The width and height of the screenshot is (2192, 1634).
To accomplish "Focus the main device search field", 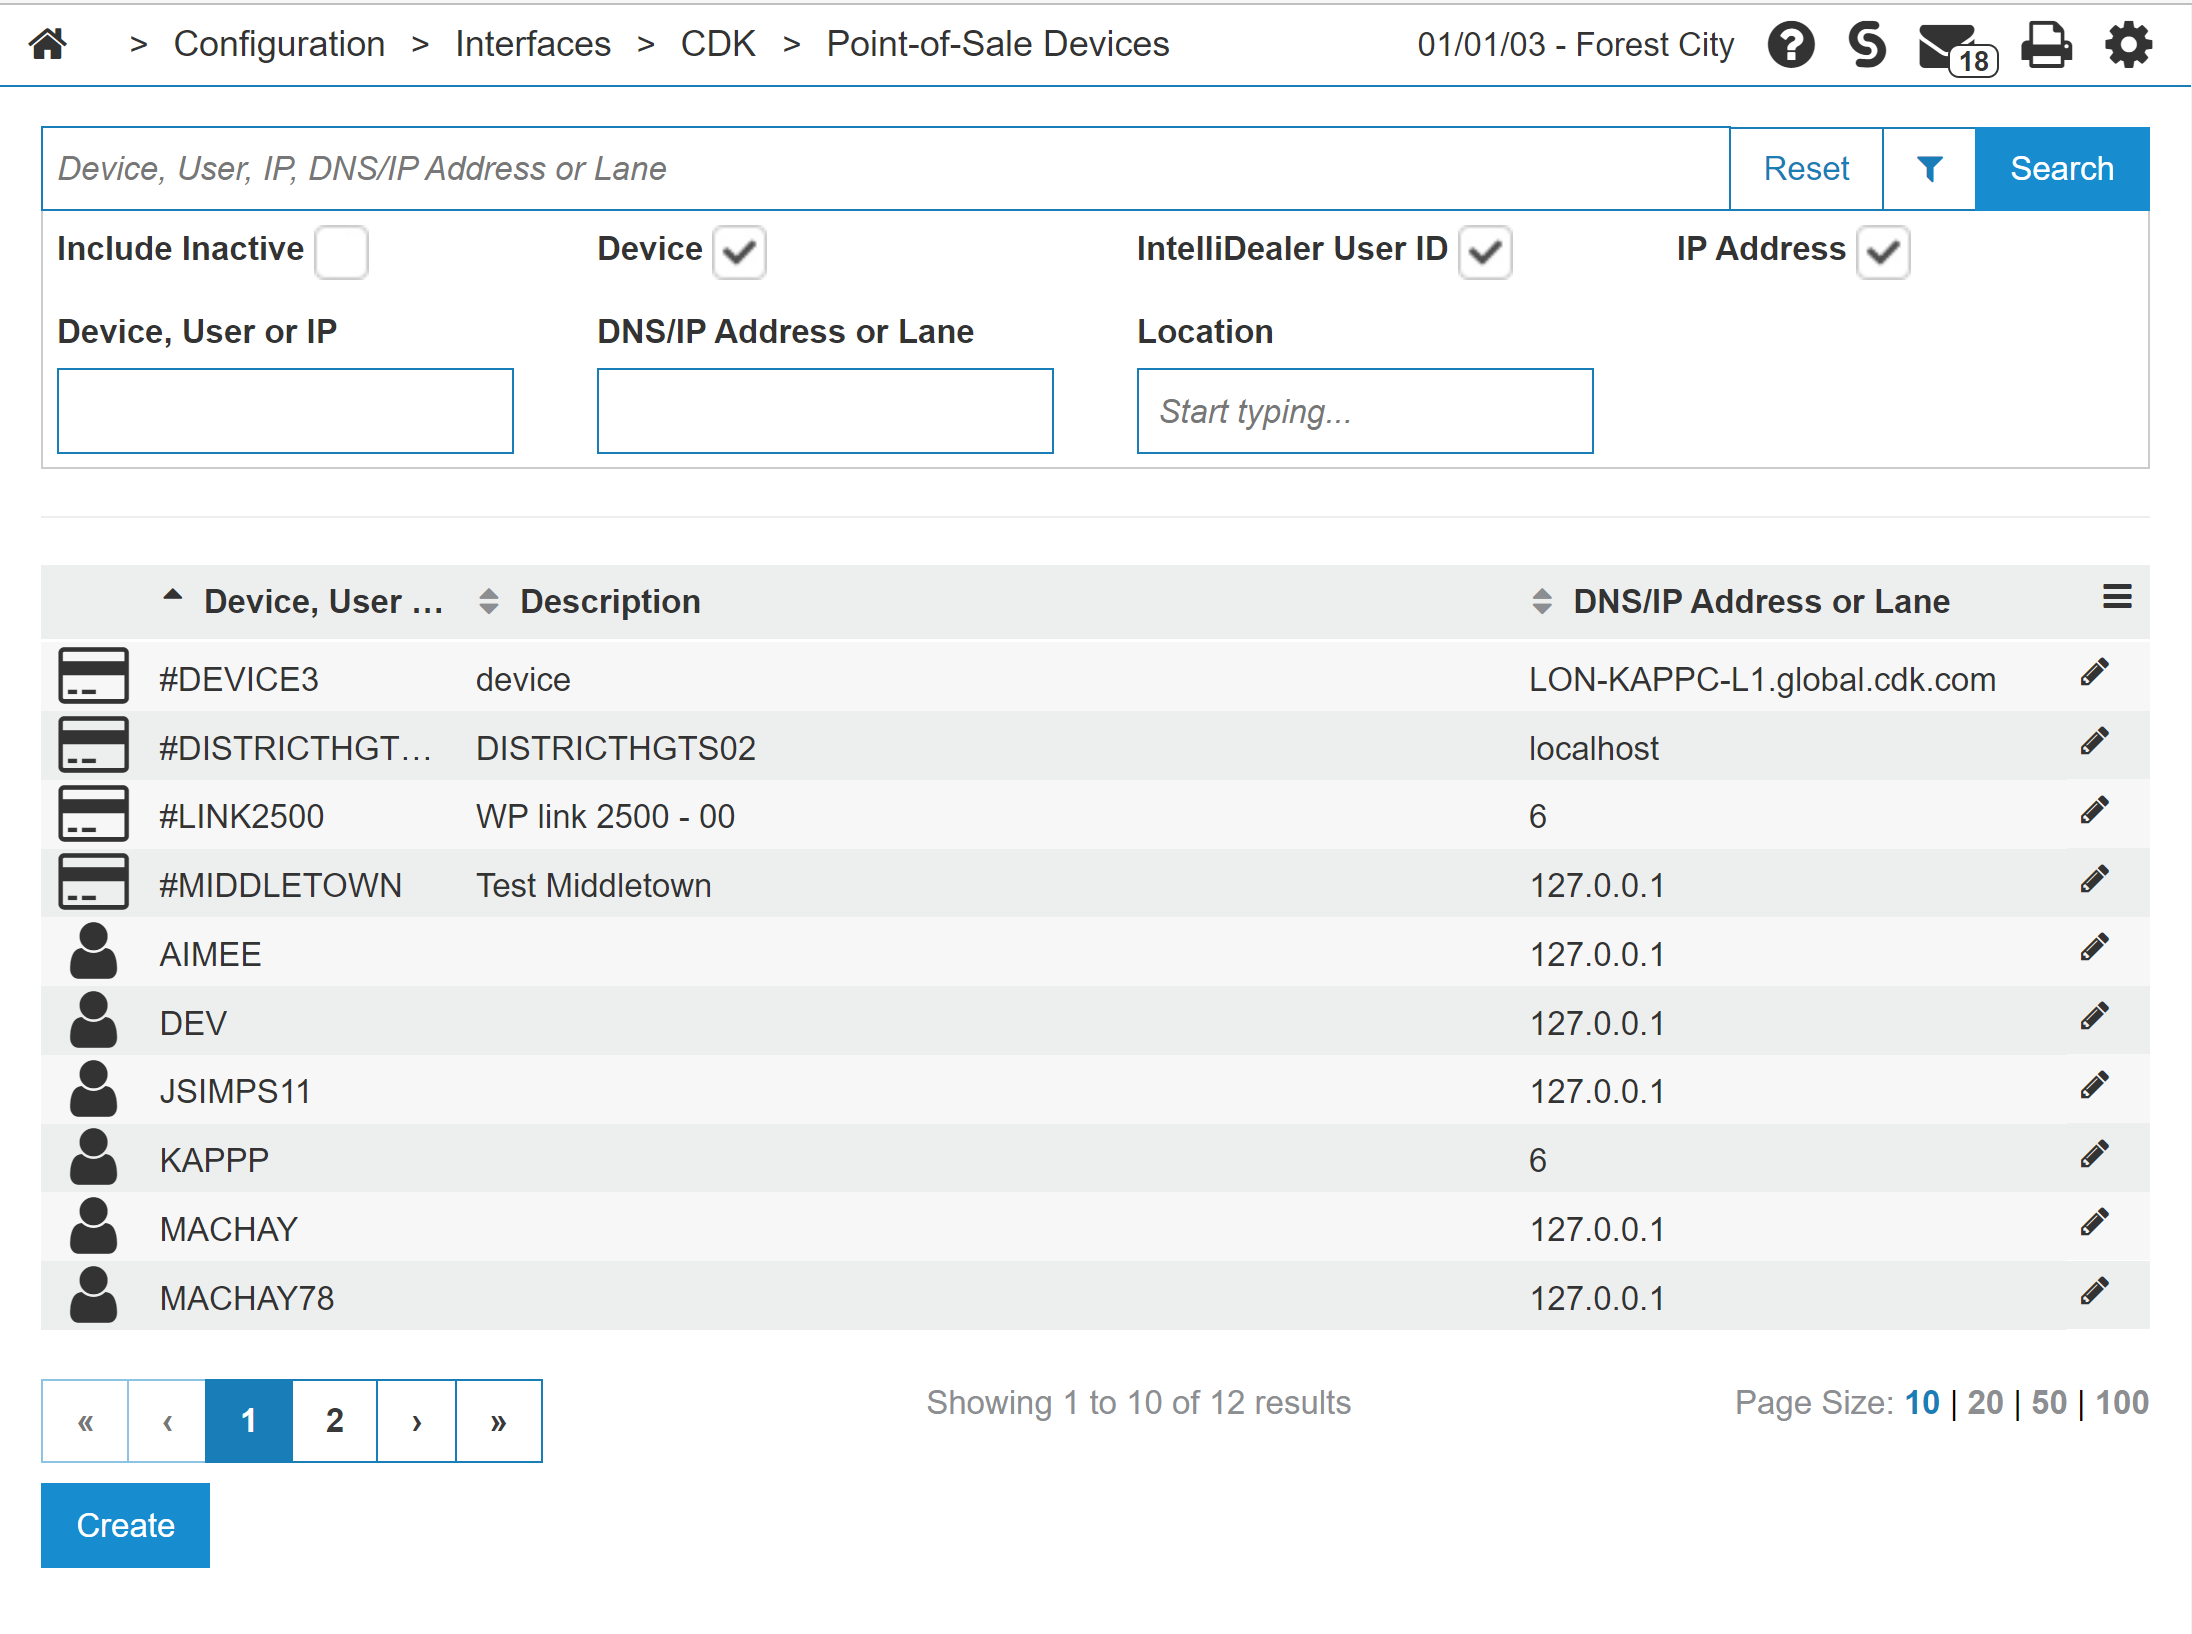I will point(885,169).
